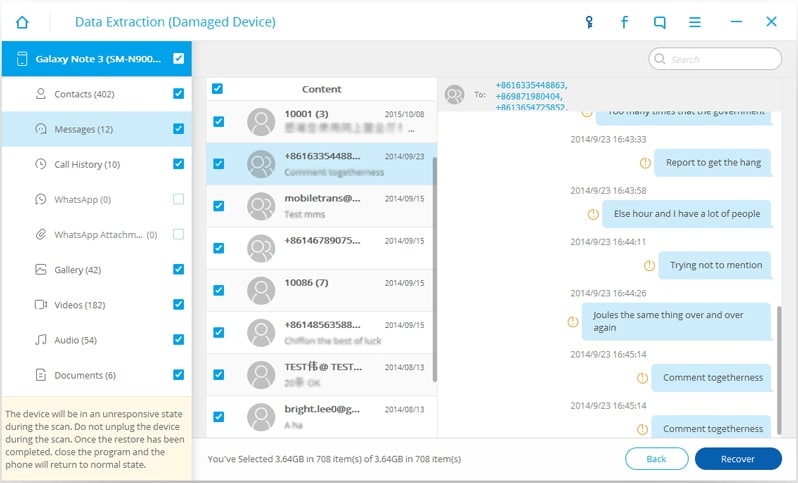Focus the Search input field
798x483 pixels.
[x=715, y=59]
